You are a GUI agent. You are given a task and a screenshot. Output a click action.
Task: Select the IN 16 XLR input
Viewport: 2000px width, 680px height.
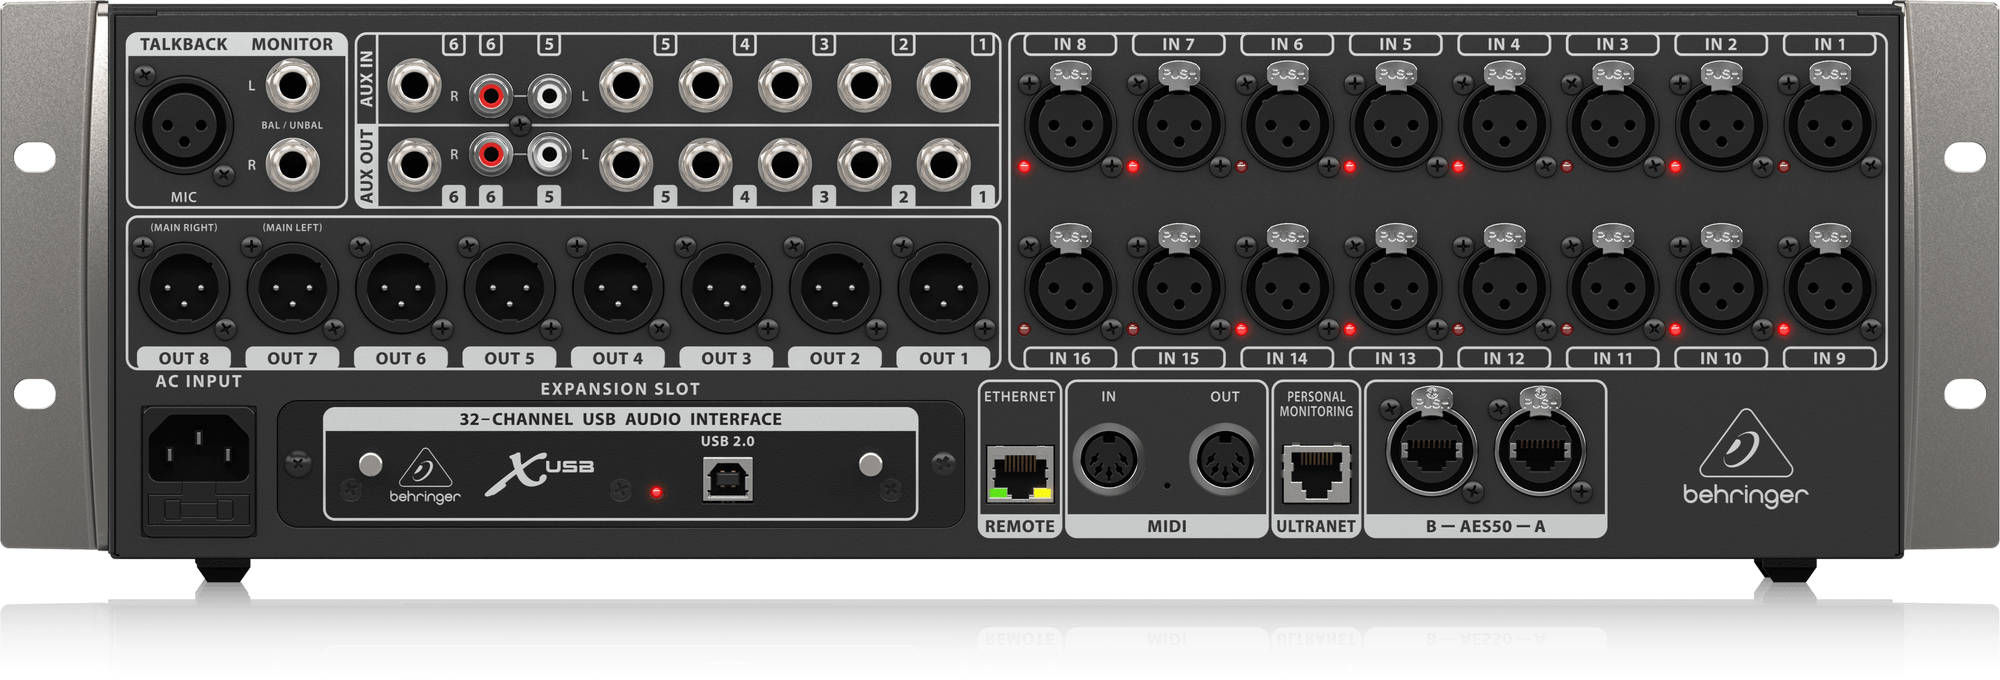[x=1069, y=288]
